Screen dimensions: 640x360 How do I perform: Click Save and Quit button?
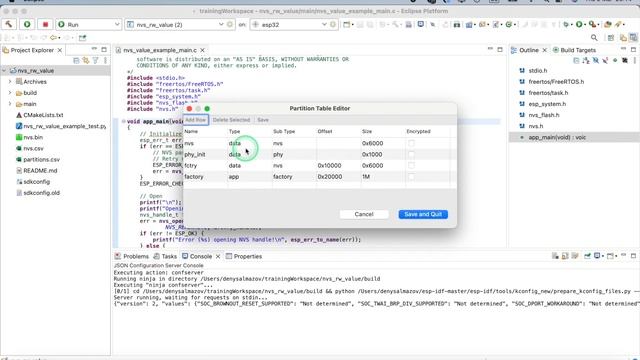pyautogui.click(x=423, y=214)
